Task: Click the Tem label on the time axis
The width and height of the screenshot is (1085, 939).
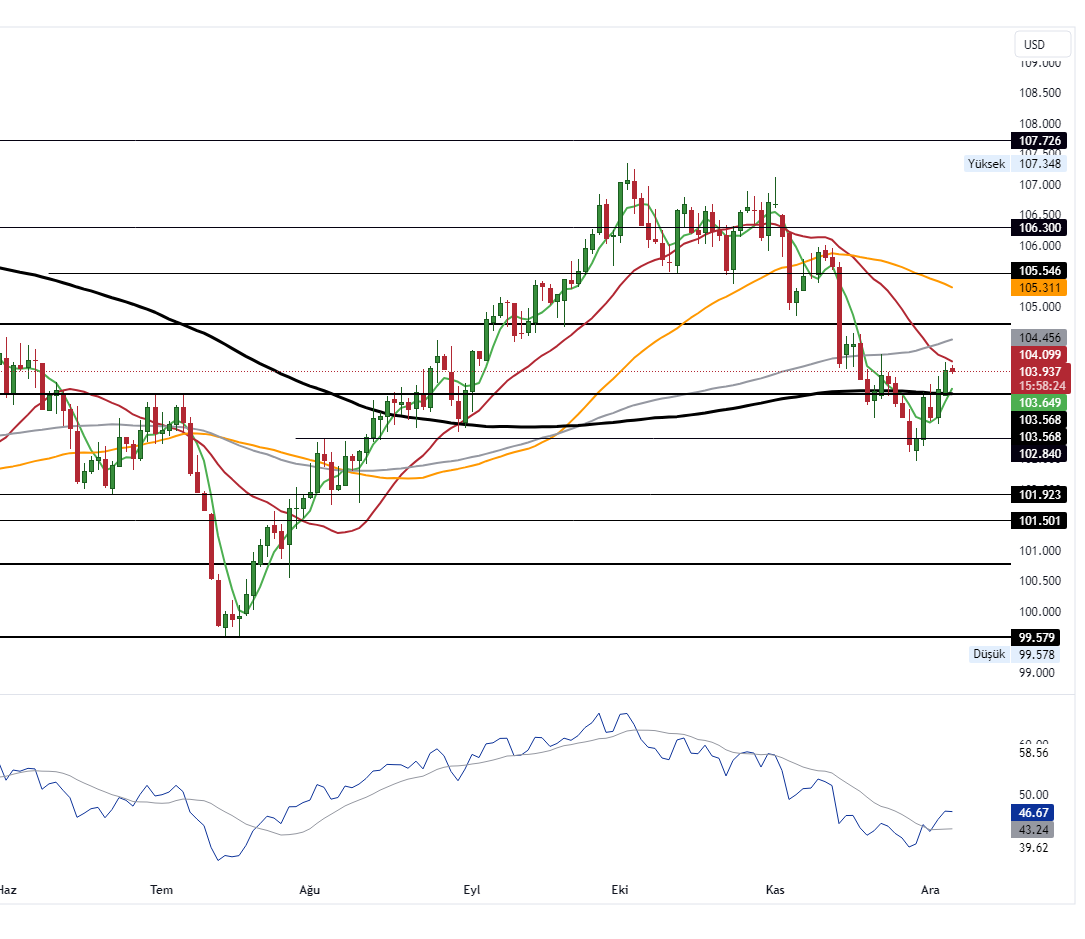Action: [161, 889]
